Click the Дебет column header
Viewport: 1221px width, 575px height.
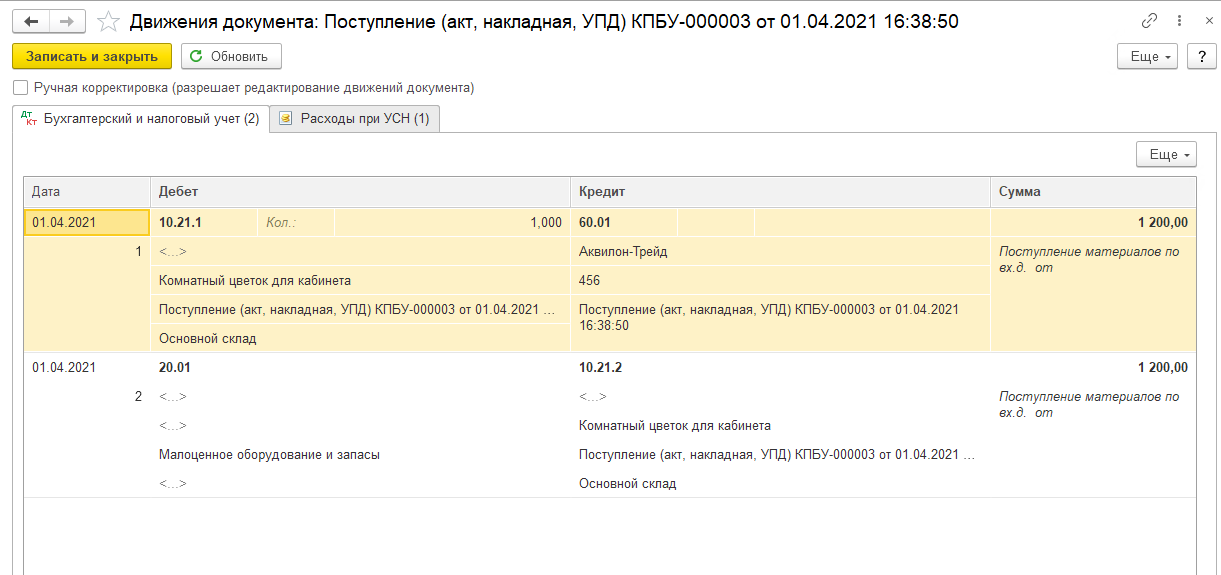(x=360, y=191)
